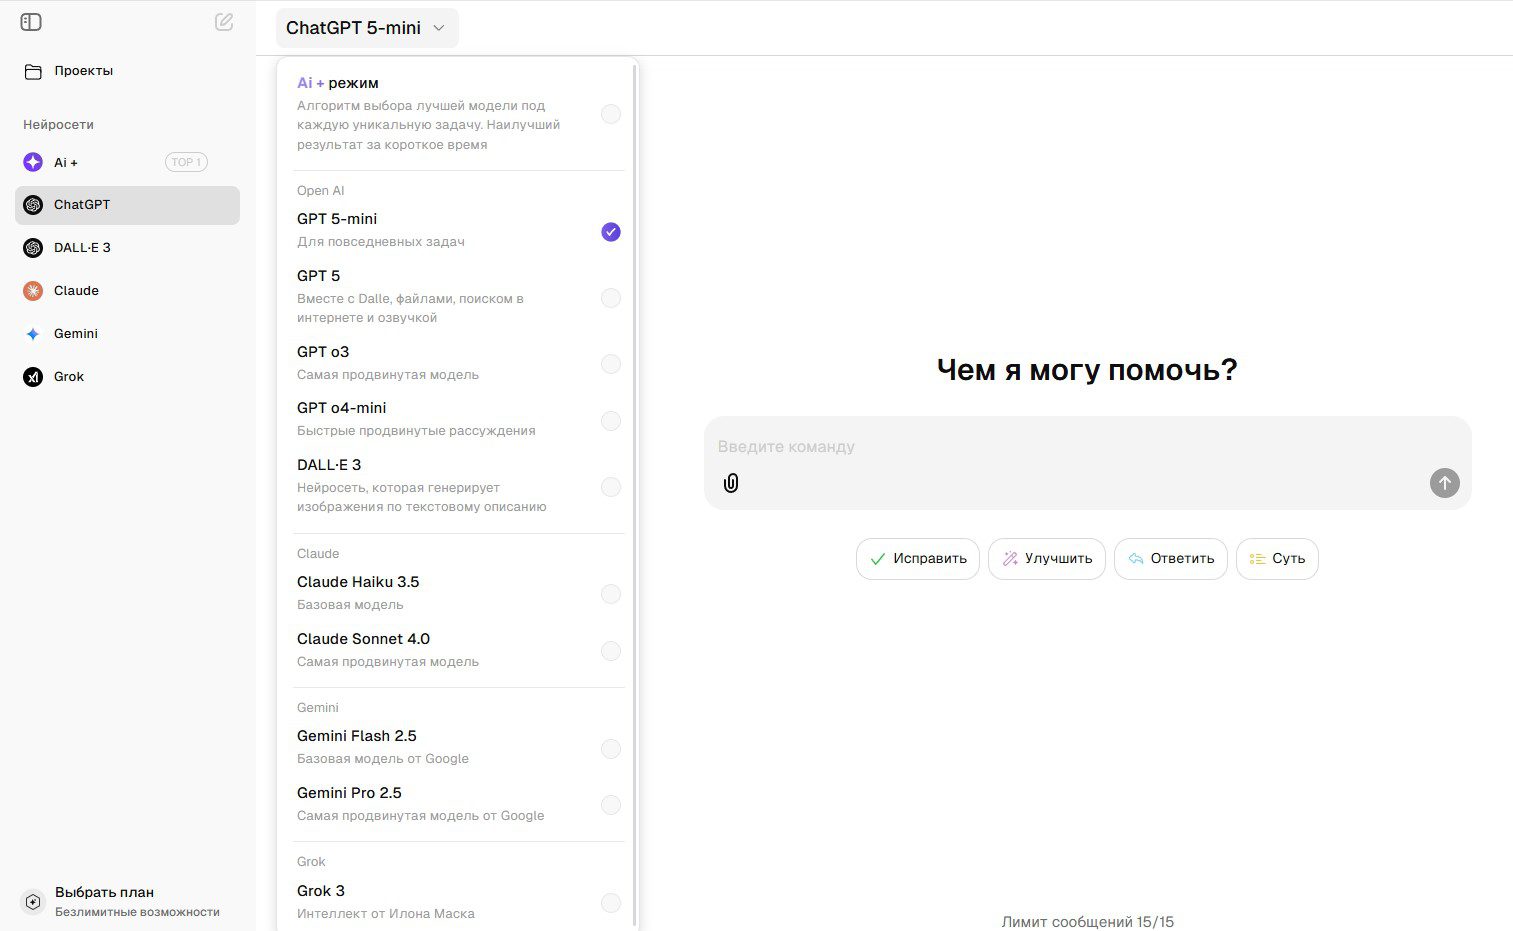Choose Claude Haiku 3.5 in the model list
This screenshot has width=1513, height=931.
click(x=459, y=593)
